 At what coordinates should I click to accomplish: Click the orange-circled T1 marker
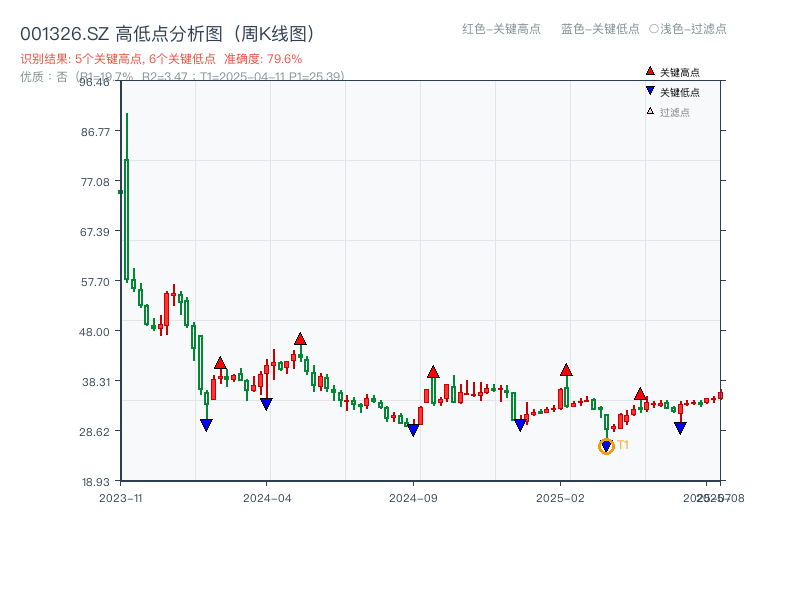click(x=606, y=445)
